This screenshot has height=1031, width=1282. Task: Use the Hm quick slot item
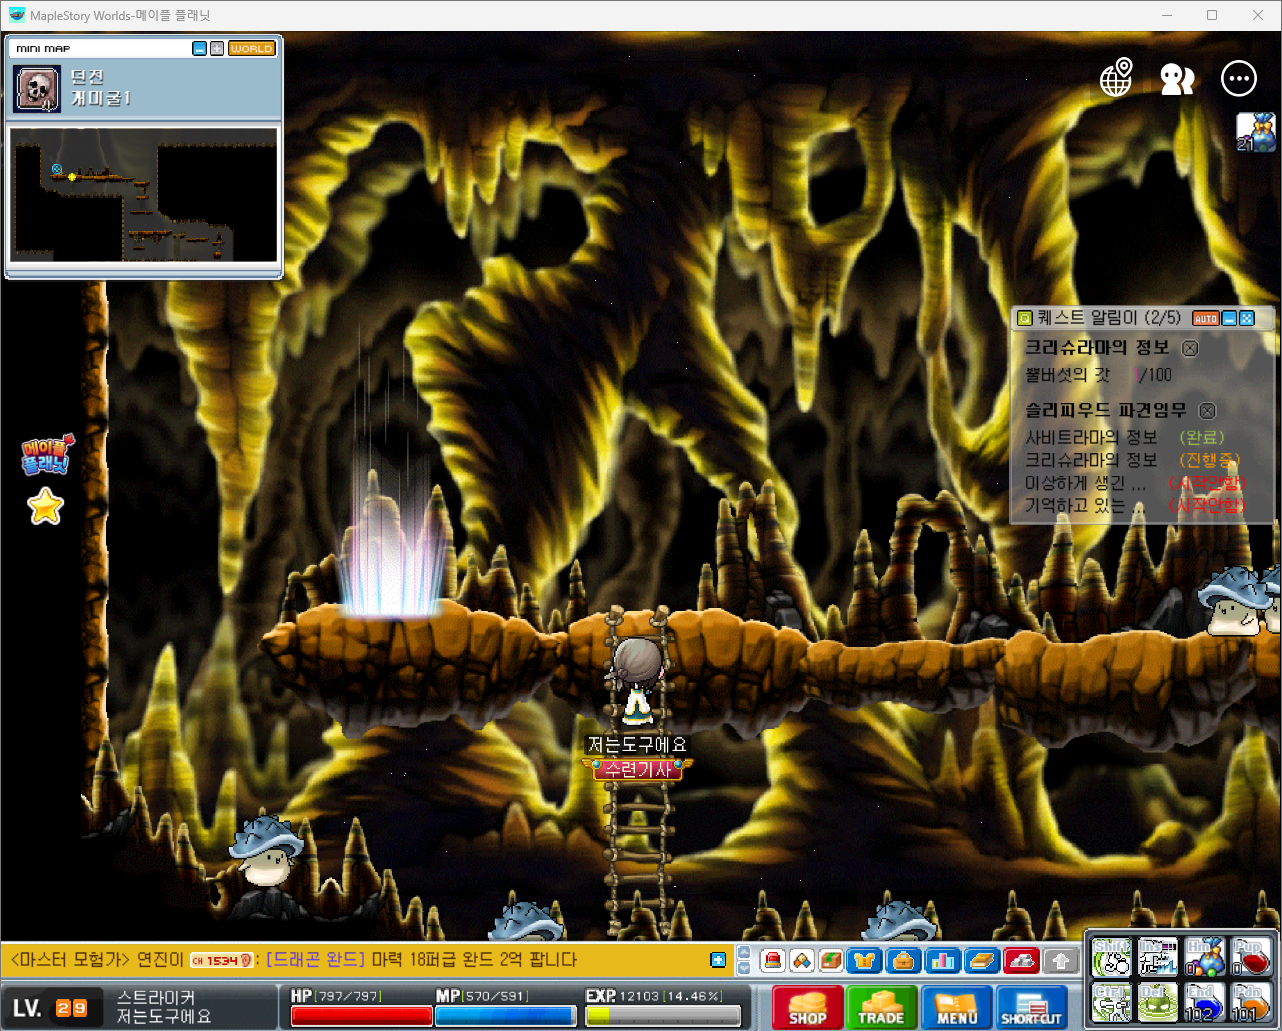[1204, 957]
